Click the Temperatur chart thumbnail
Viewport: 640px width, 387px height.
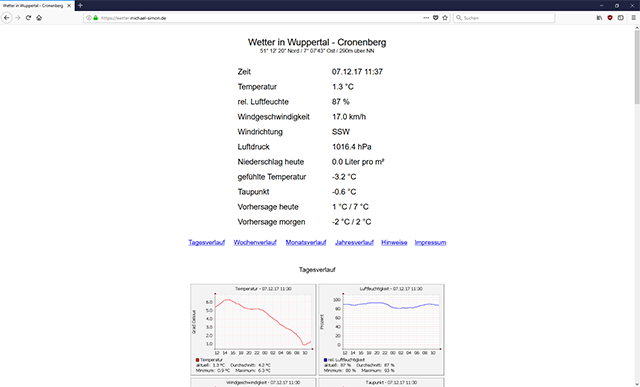pos(253,330)
